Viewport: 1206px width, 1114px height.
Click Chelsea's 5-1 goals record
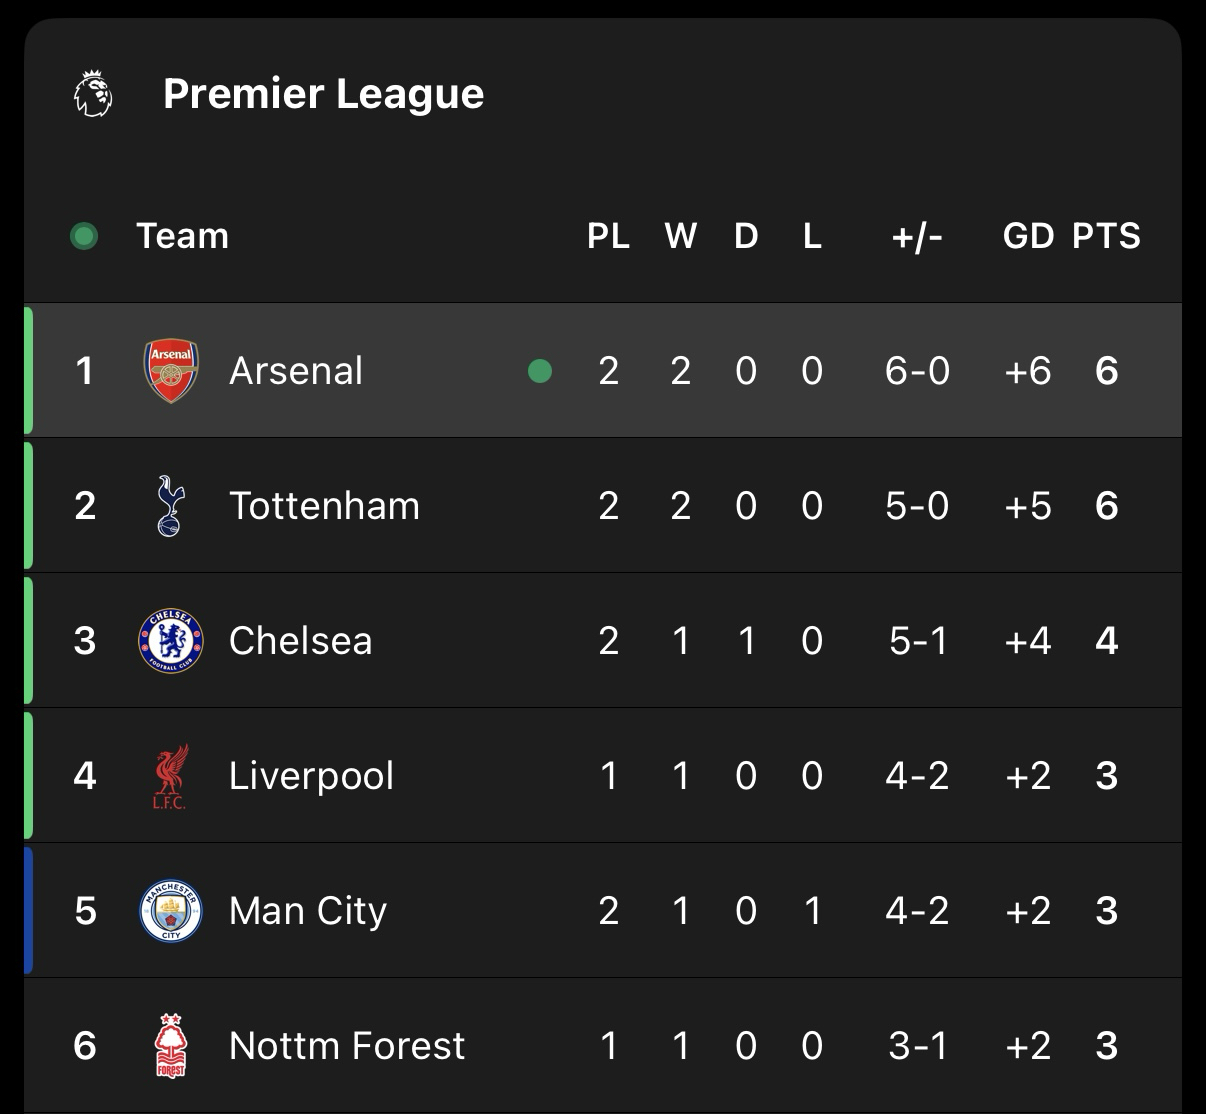point(918,641)
